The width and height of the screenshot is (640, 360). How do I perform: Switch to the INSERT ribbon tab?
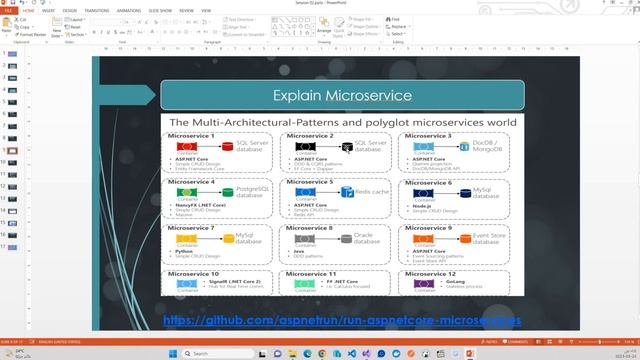point(48,11)
